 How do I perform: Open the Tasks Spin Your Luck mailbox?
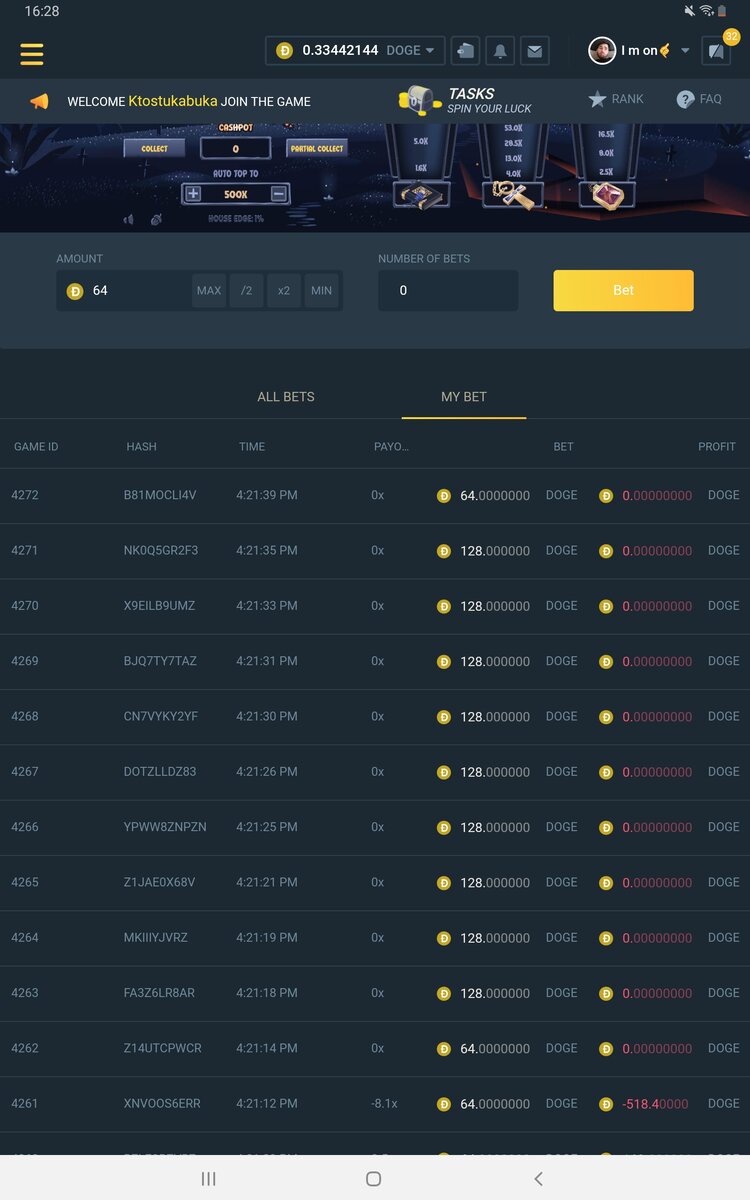[420, 100]
